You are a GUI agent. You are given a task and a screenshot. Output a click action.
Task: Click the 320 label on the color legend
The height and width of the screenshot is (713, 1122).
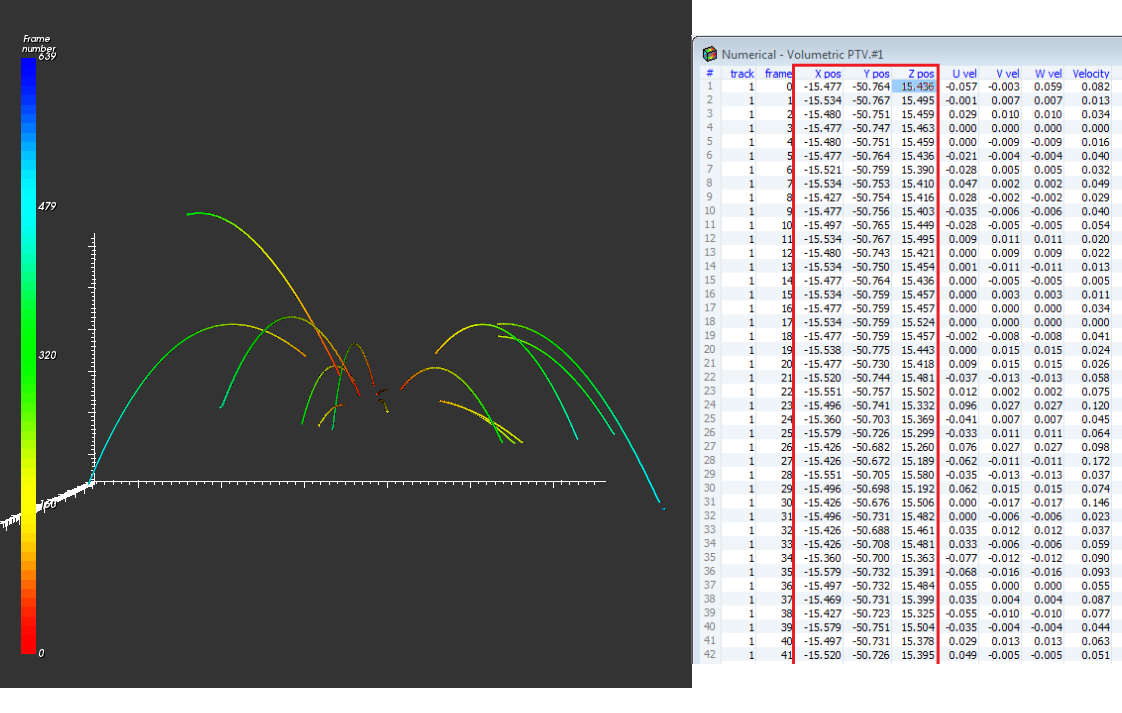[x=46, y=355]
